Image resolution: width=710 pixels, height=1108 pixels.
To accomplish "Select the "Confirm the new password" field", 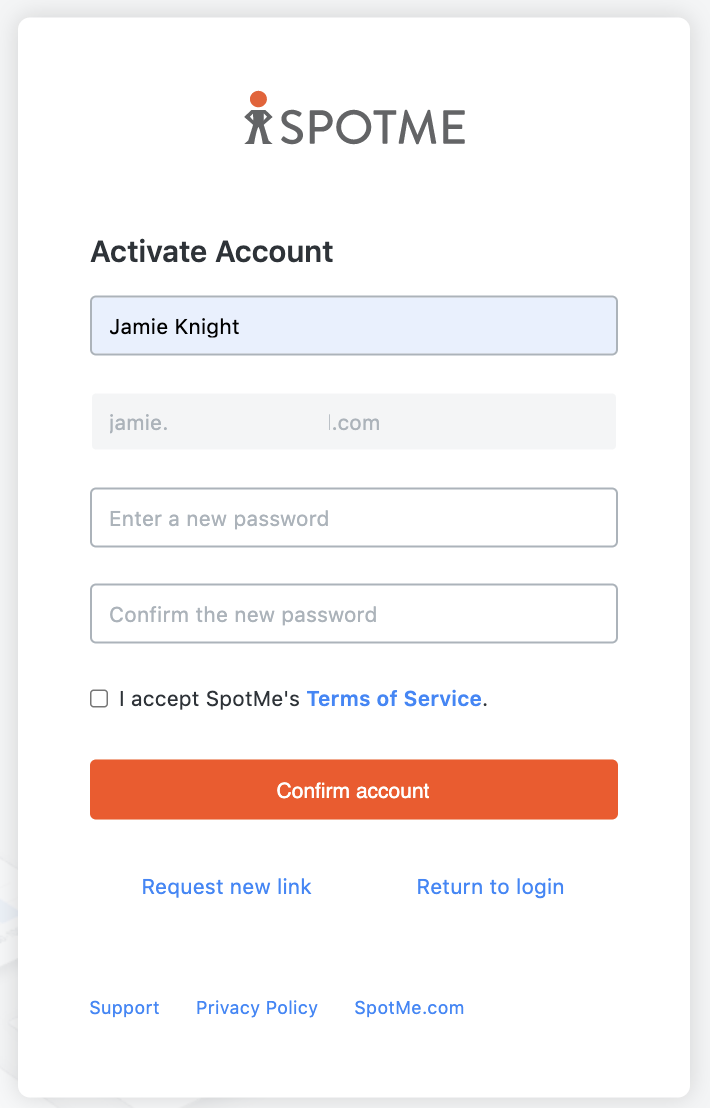I will pos(354,613).
